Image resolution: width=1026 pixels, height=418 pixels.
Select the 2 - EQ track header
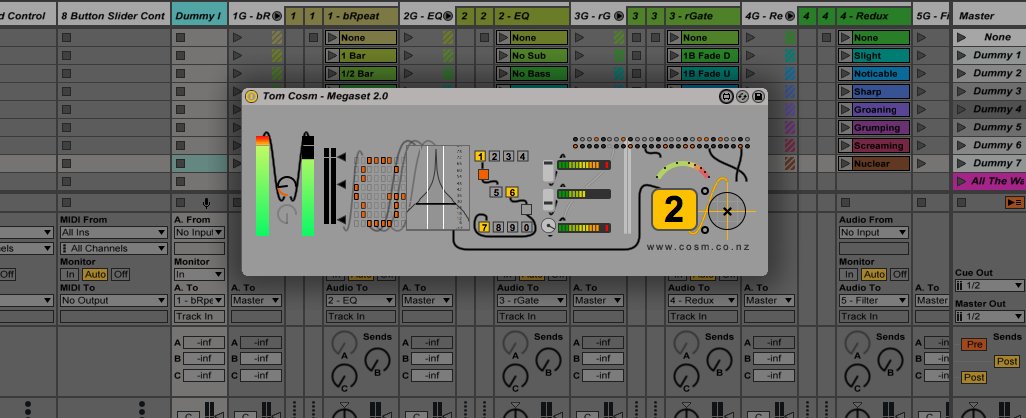click(x=532, y=16)
